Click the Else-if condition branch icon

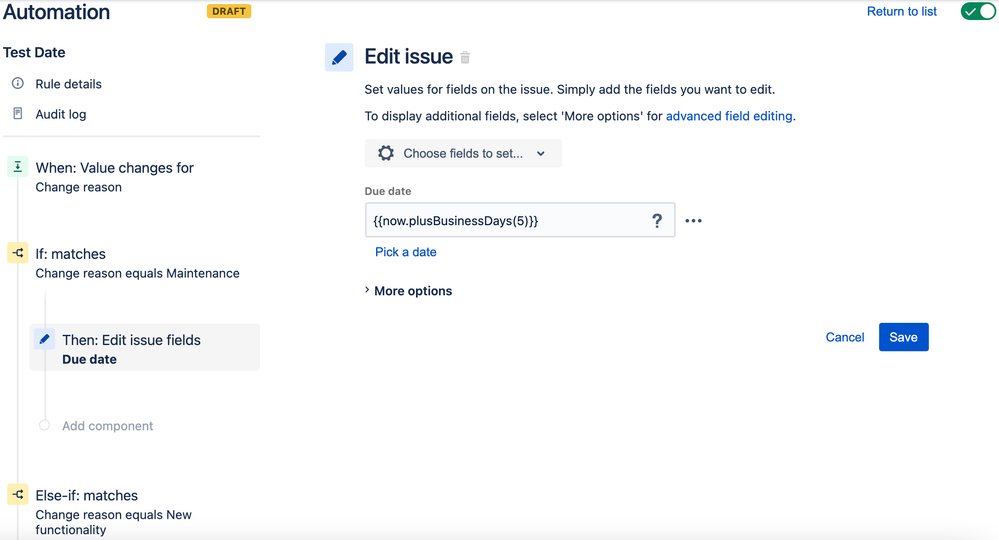click(x=18, y=495)
